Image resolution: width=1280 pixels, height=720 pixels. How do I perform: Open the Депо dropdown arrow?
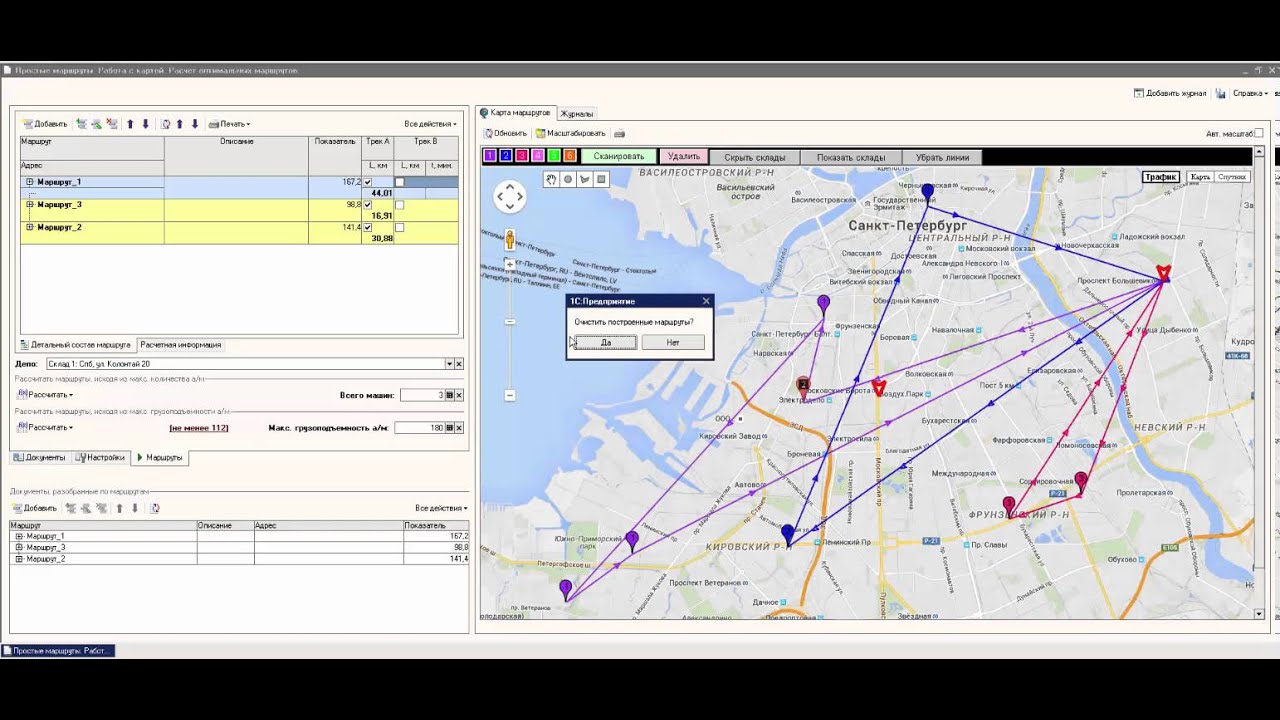coord(449,364)
